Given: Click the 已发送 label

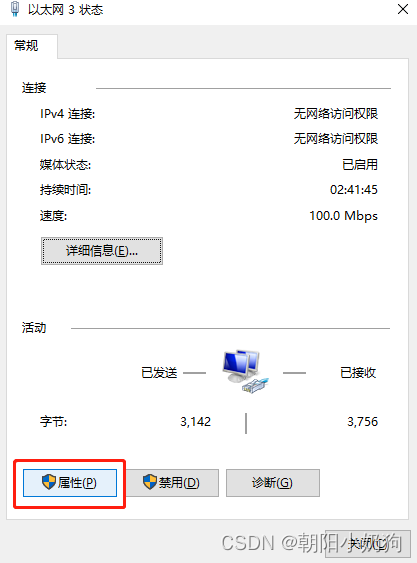Looking at the screenshot, I should coord(159,373).
